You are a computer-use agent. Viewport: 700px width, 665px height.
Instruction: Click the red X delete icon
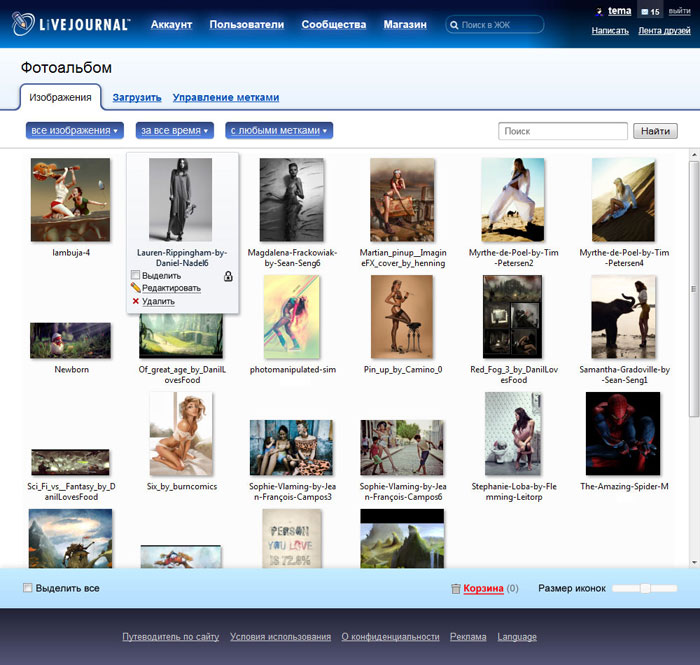(x=136, y=301)
